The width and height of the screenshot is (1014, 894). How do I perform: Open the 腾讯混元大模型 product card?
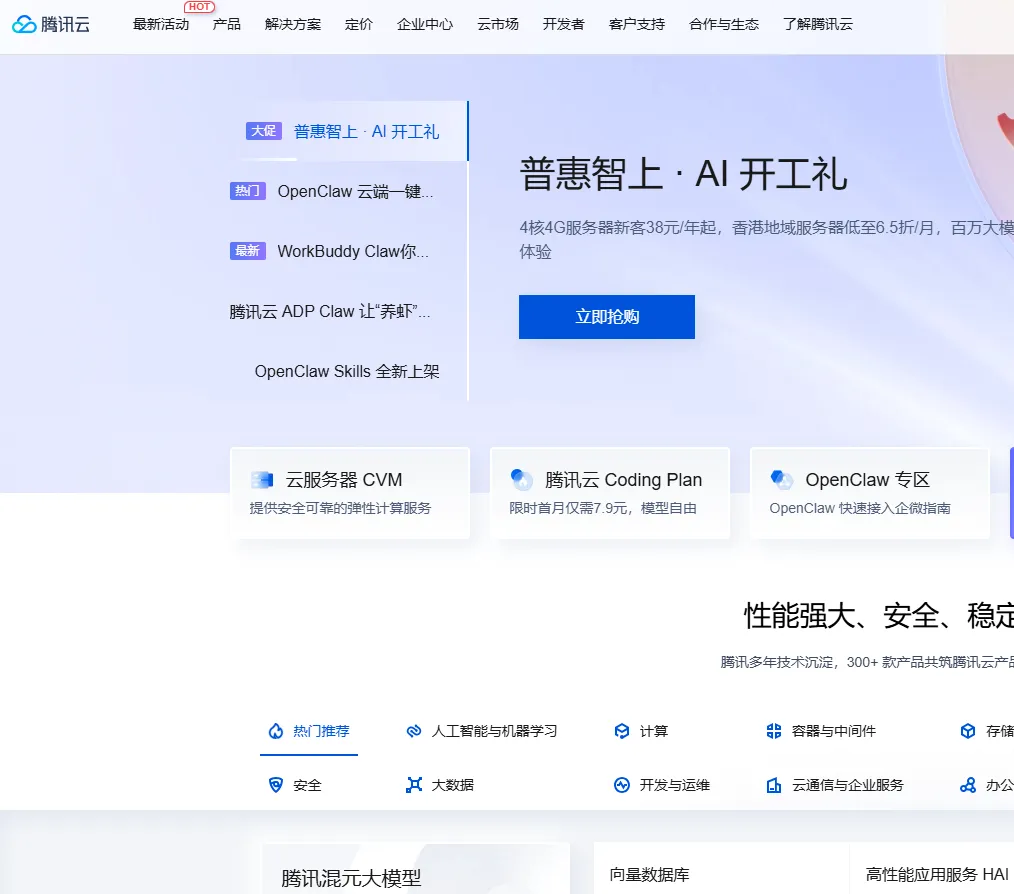pos(416,869)
